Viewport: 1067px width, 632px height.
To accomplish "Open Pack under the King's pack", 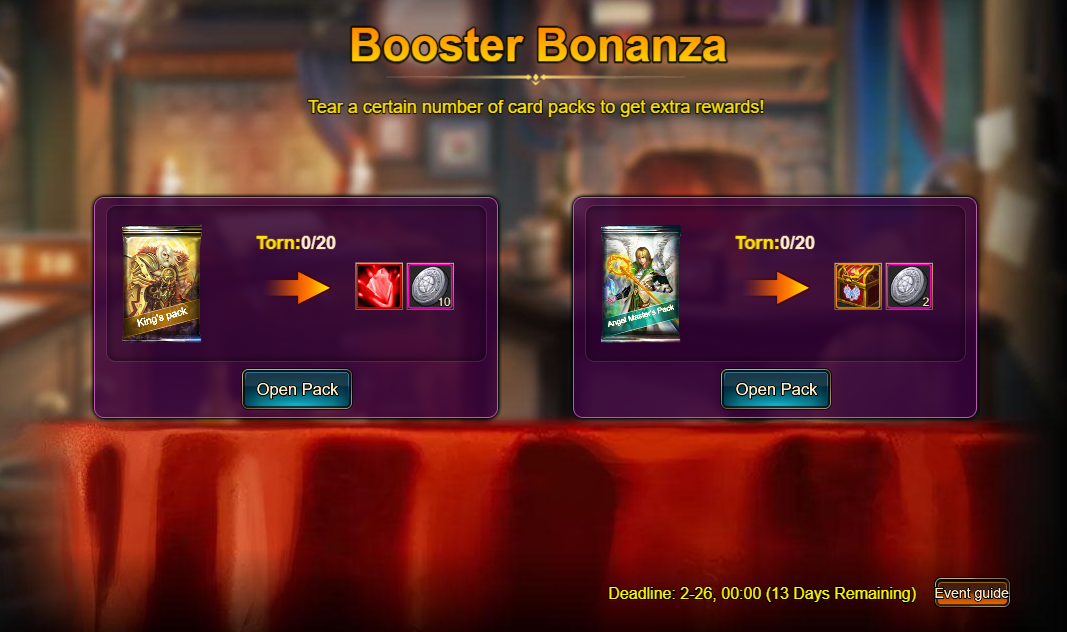I will pyautogui.click(x=297, y=389).
